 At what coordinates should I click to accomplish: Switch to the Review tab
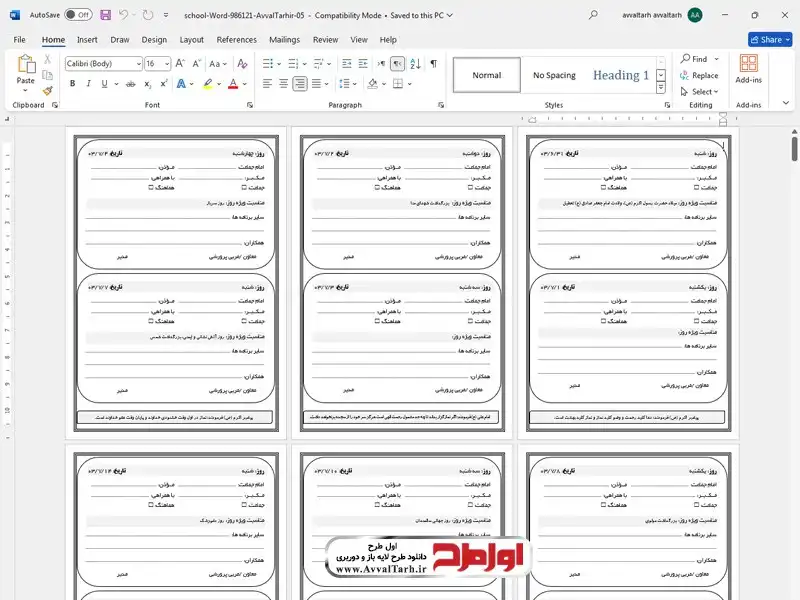pyautogui.click(x=325, y=40)
